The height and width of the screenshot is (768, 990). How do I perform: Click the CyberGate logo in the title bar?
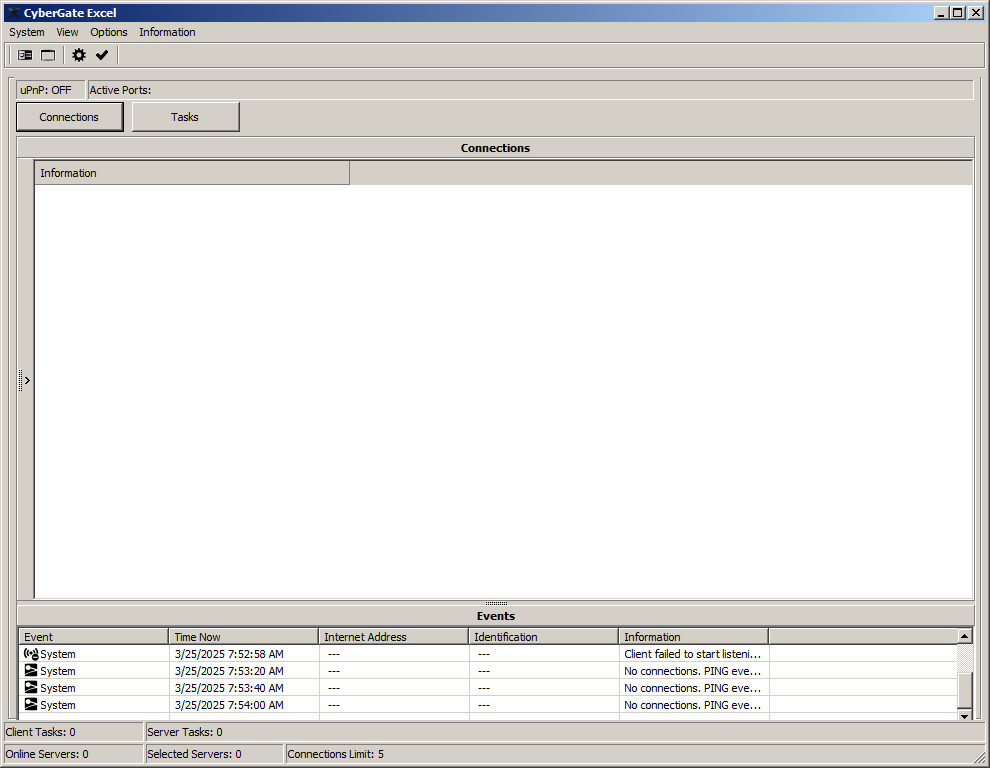coord(13,13)
